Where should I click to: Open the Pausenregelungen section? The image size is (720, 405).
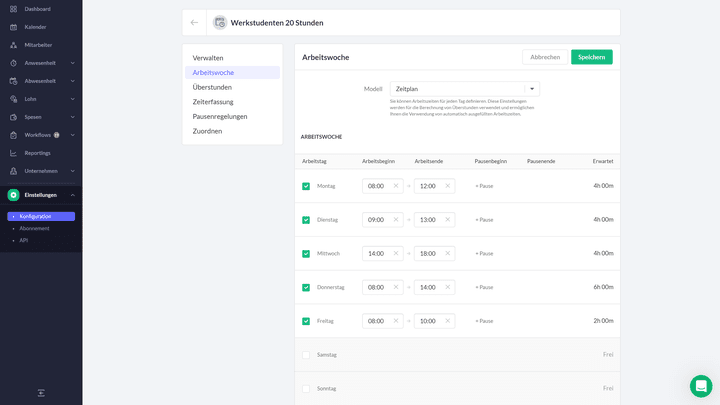pos(219,116)
